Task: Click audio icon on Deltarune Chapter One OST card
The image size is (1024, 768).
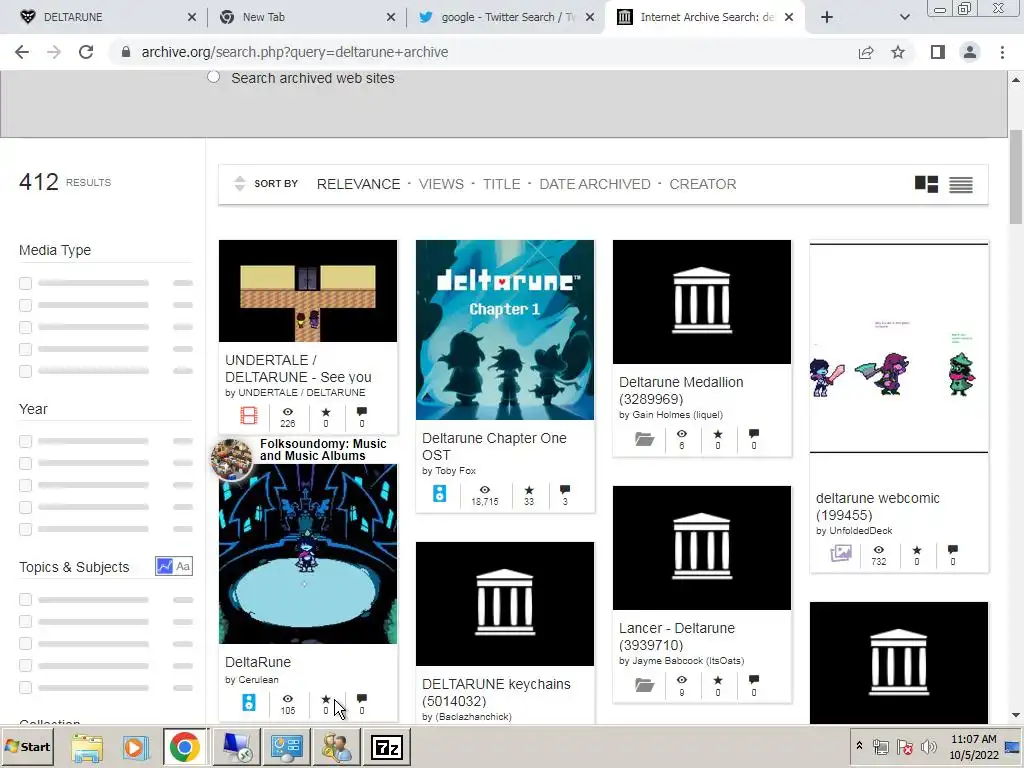Action: coord(440,493)
